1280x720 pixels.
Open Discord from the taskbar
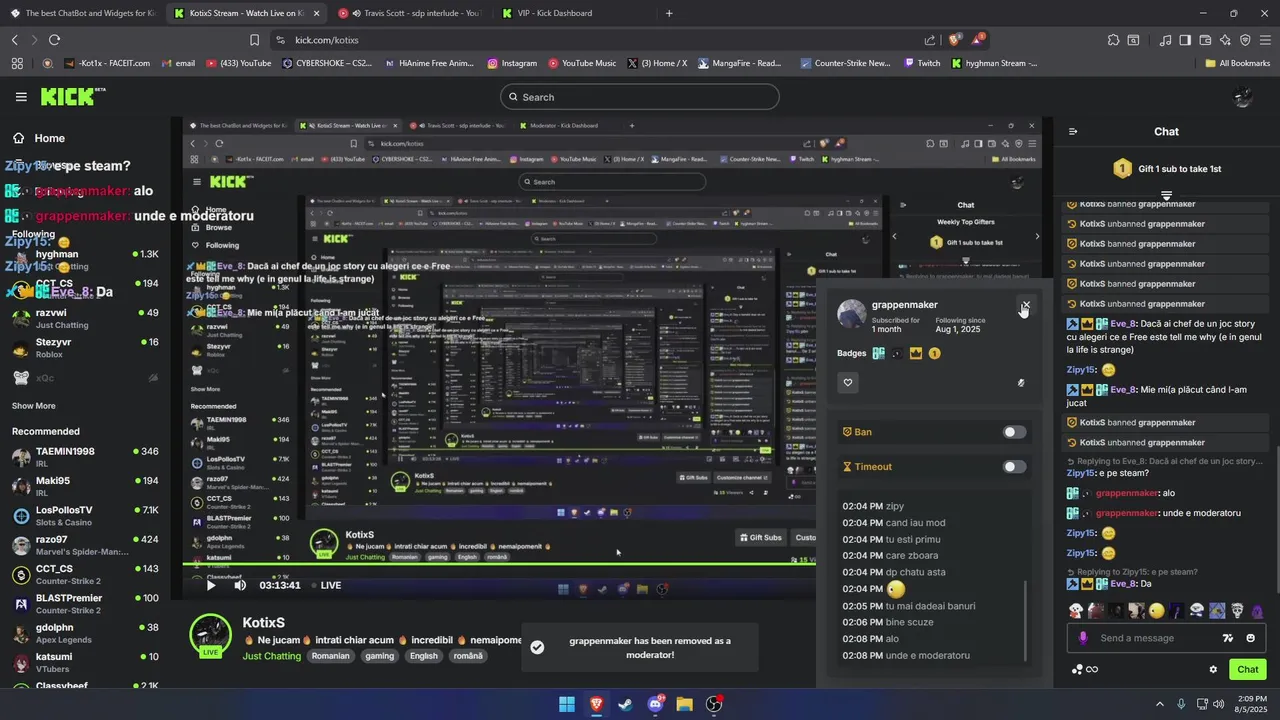656,704
